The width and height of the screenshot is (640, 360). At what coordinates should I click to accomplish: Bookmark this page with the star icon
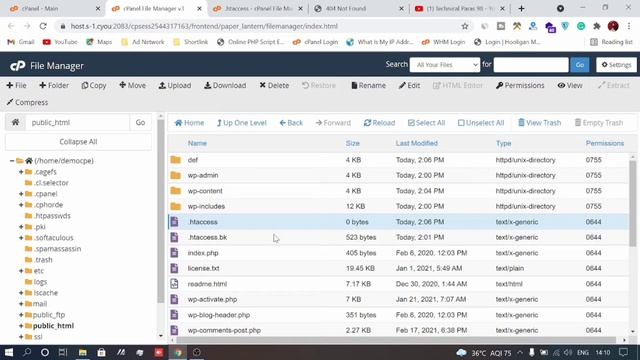[464, 26]
